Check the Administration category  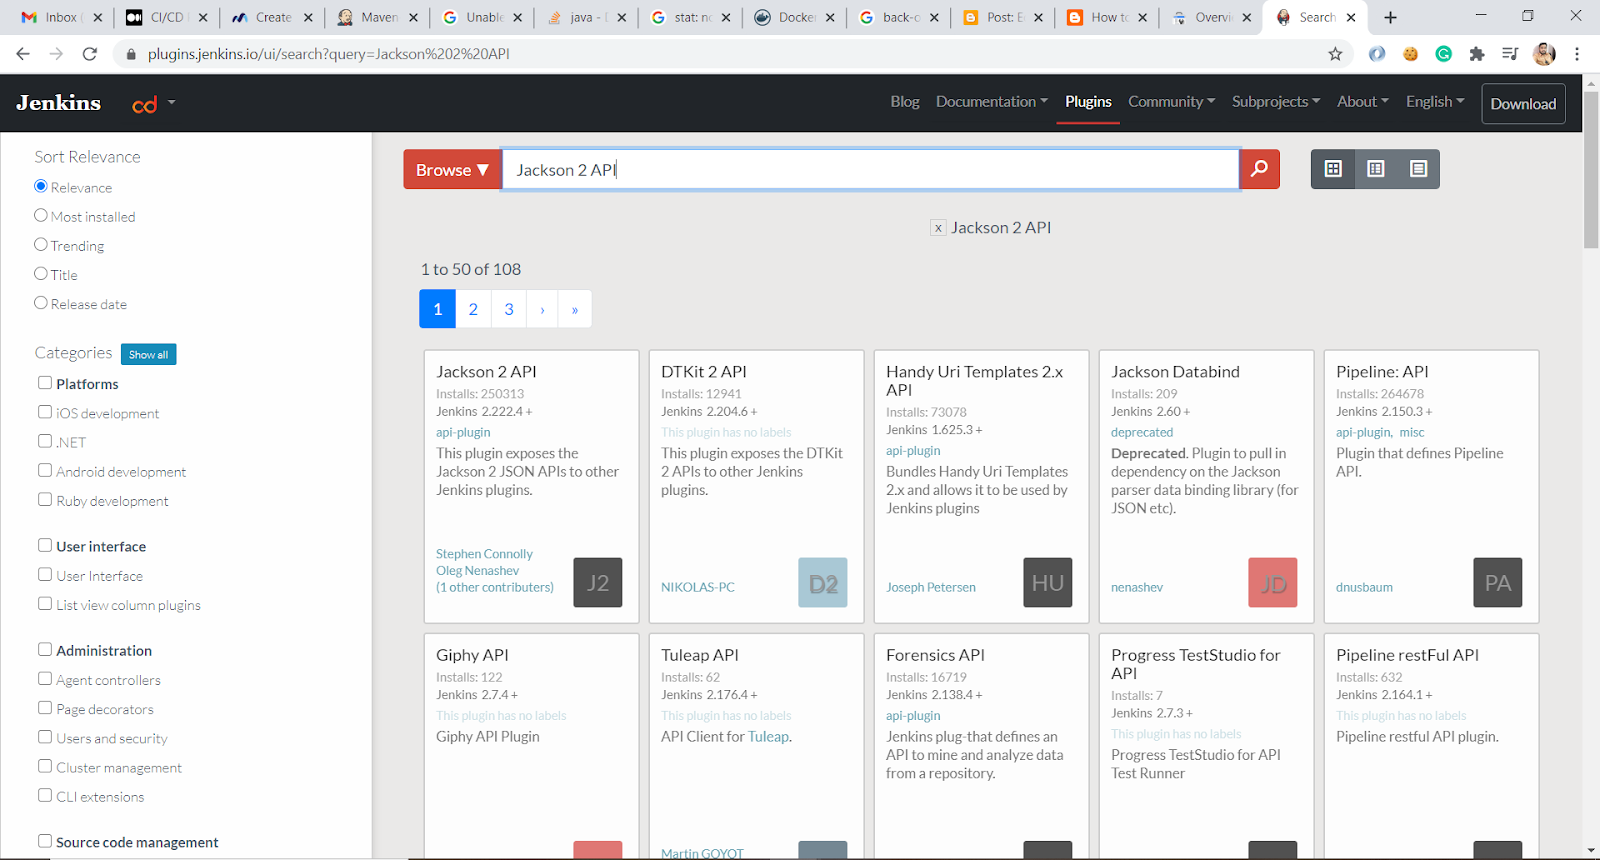pyautogui.click(x=45, y=649)
